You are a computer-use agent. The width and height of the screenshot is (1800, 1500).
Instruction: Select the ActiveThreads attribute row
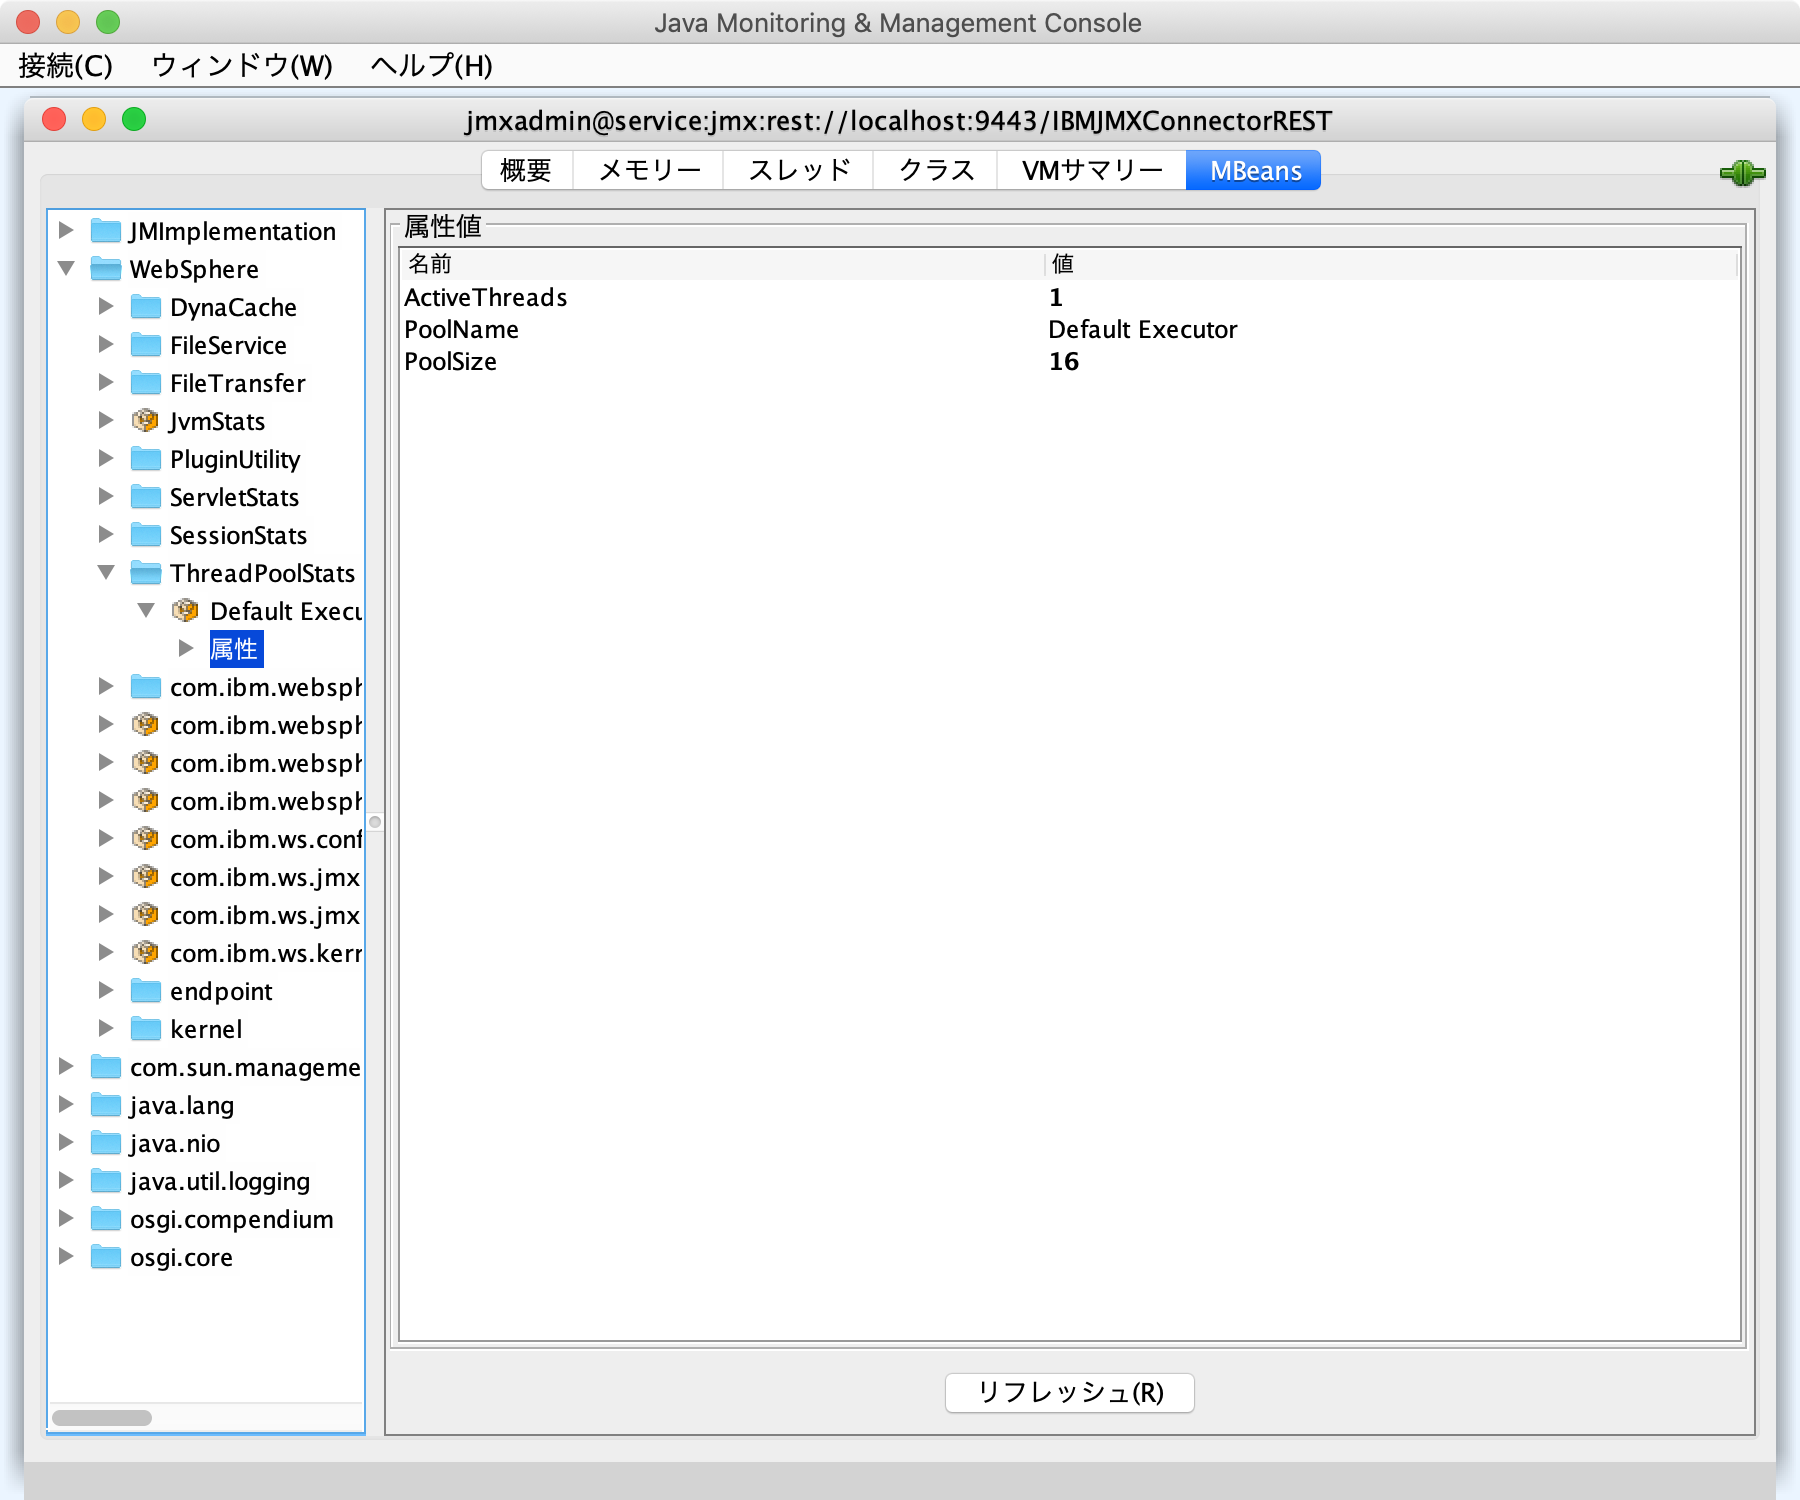click(x=1069, y=297)
